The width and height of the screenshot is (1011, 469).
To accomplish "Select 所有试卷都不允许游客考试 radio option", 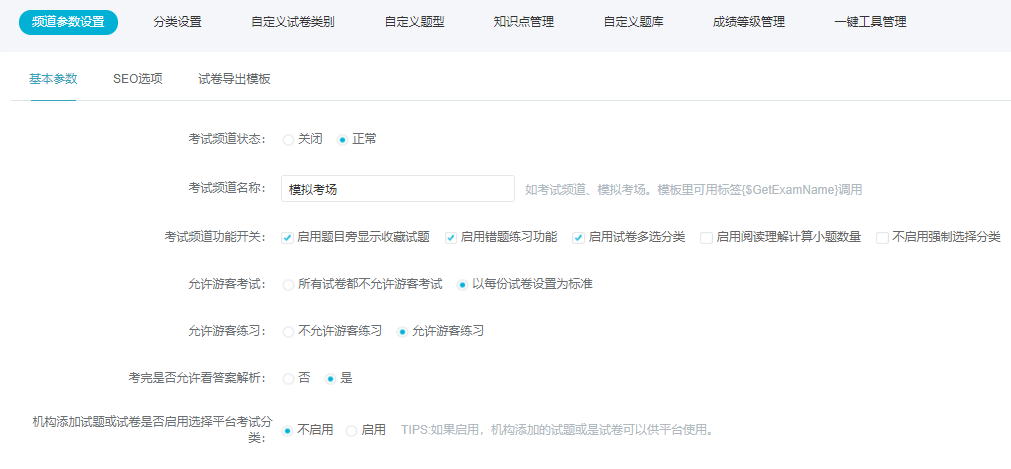I will [288, 285].
